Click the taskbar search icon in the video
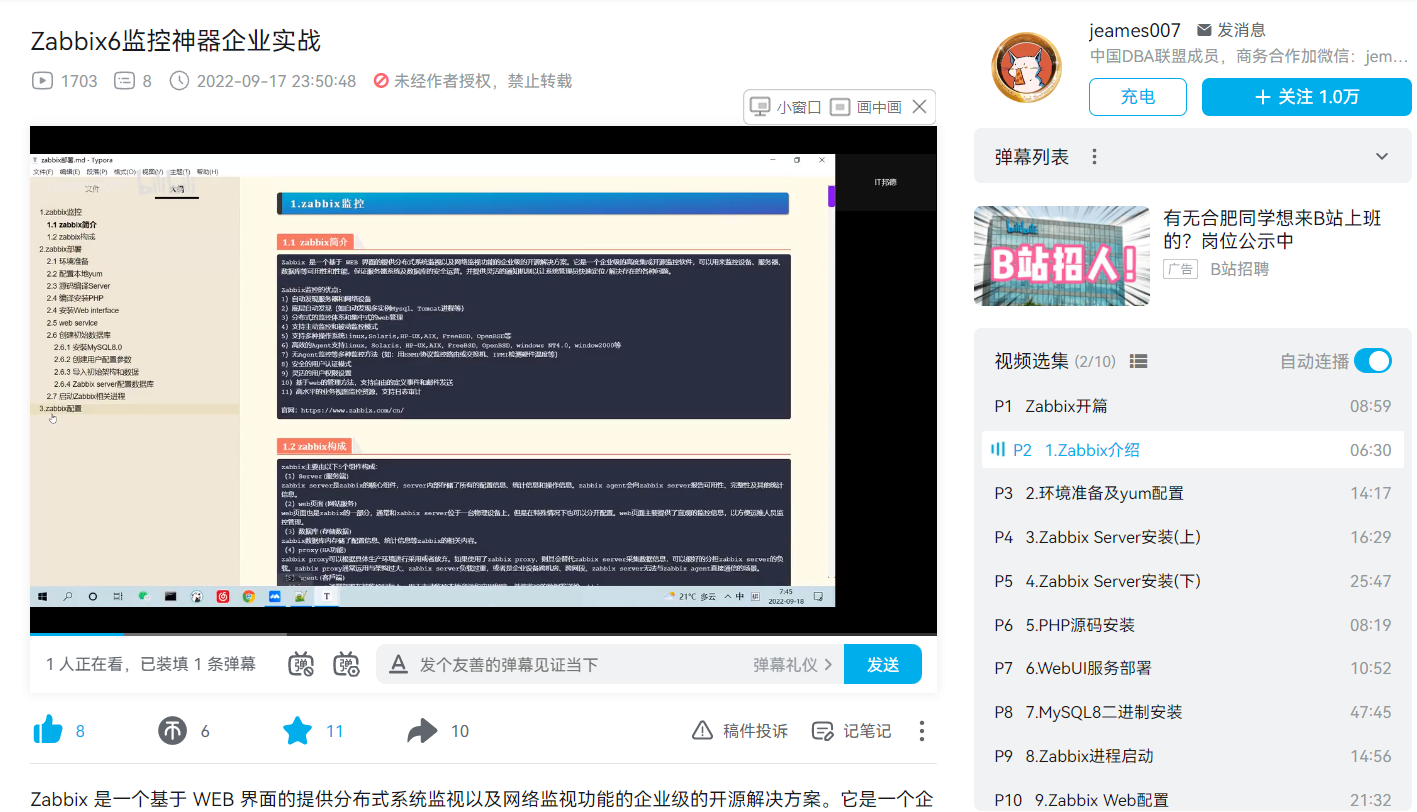Image resolution: width=1417 pixels, height=812 pixels. [x=68, y=597]
